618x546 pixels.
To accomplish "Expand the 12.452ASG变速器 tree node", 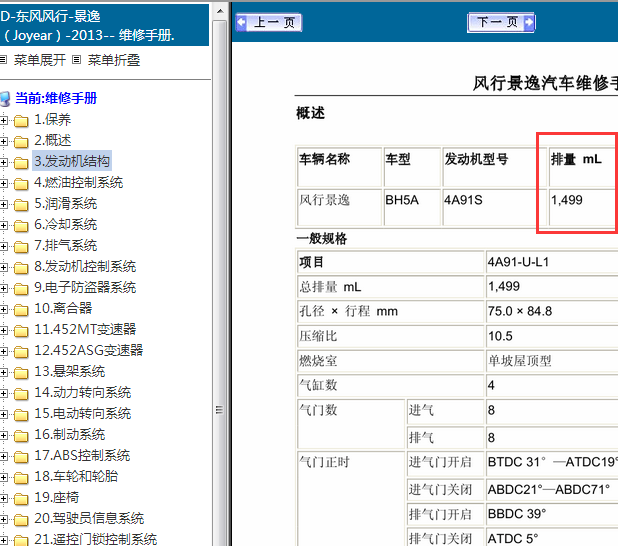I will pos(4,351).
